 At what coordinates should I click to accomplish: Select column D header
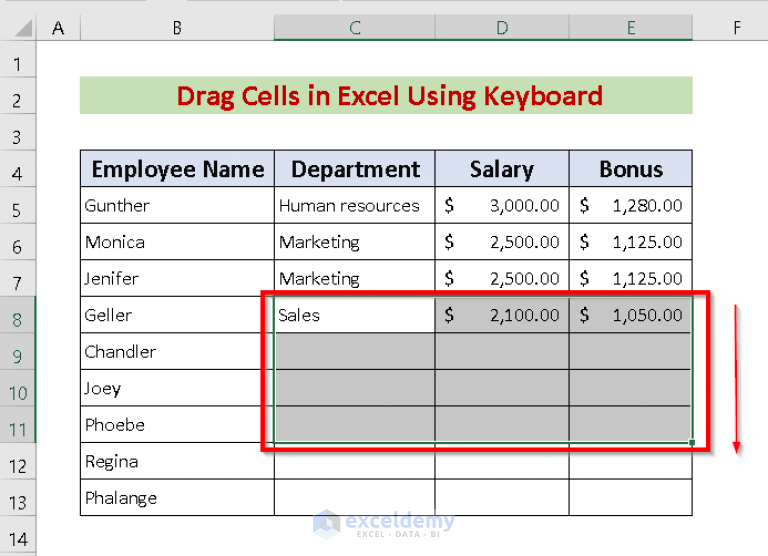pos(502,27)
